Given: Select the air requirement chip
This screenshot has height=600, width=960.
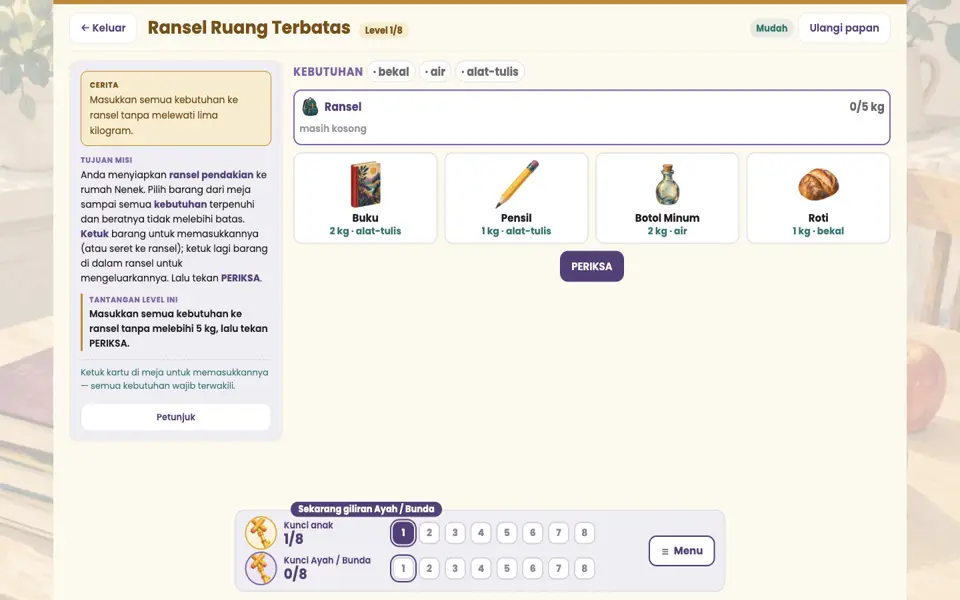Looking at the screenshot, I should click(435, 72).
